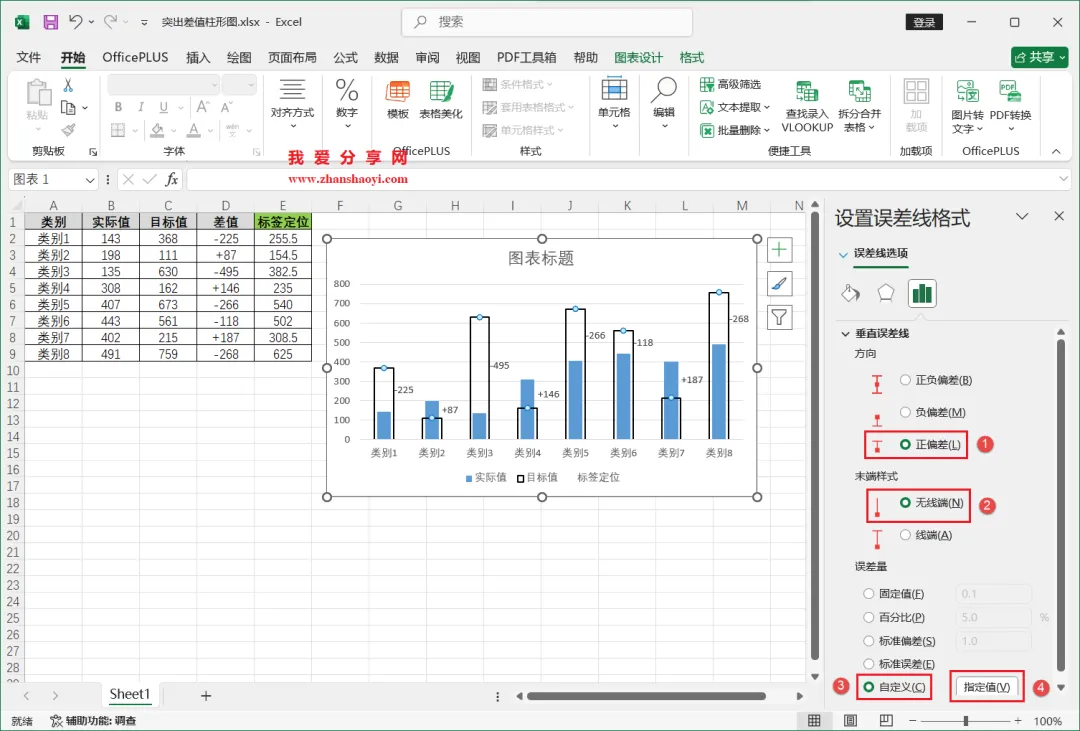Open the 模板 templates tool
The width and height of the screenshot is (1080, 731).
pyautogui.click(x=397, y=99)
